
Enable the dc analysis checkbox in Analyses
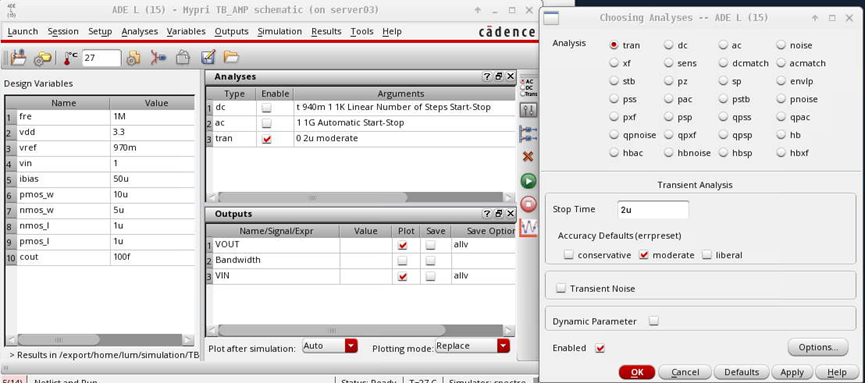pos(266,107)
